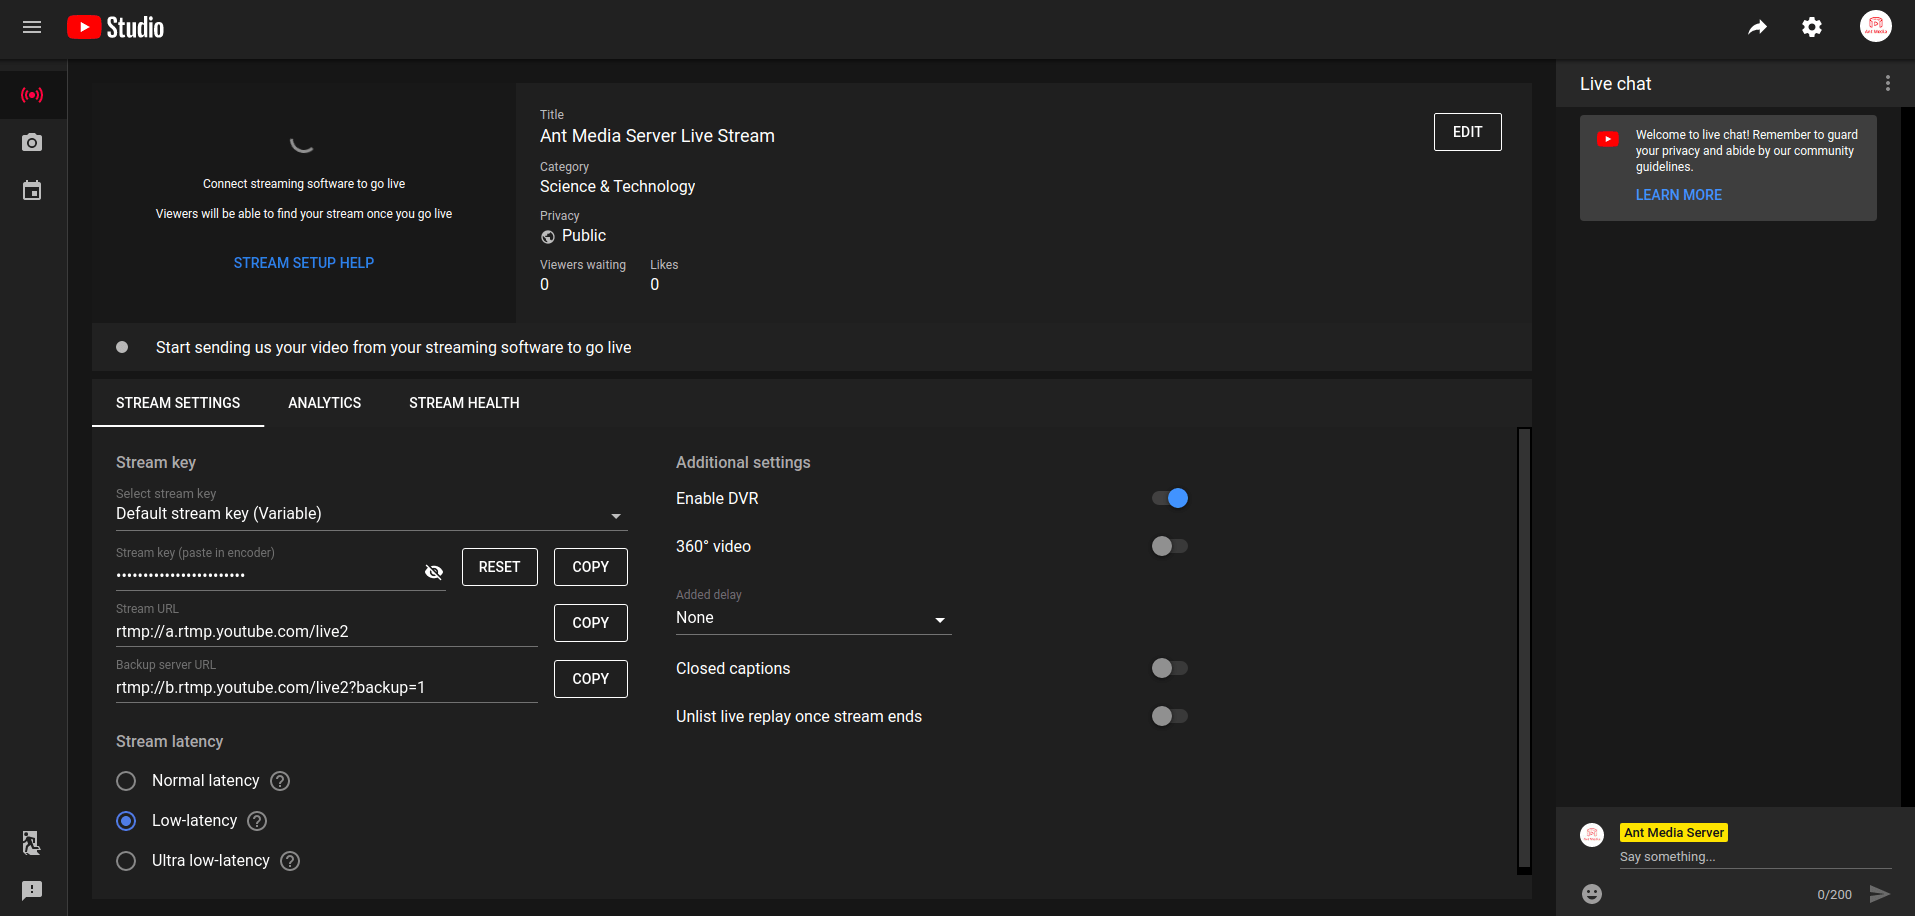The height and width of the screenshot is (916, 1915).
Task: Copy the stream key
Action: (x=590, y=567)
